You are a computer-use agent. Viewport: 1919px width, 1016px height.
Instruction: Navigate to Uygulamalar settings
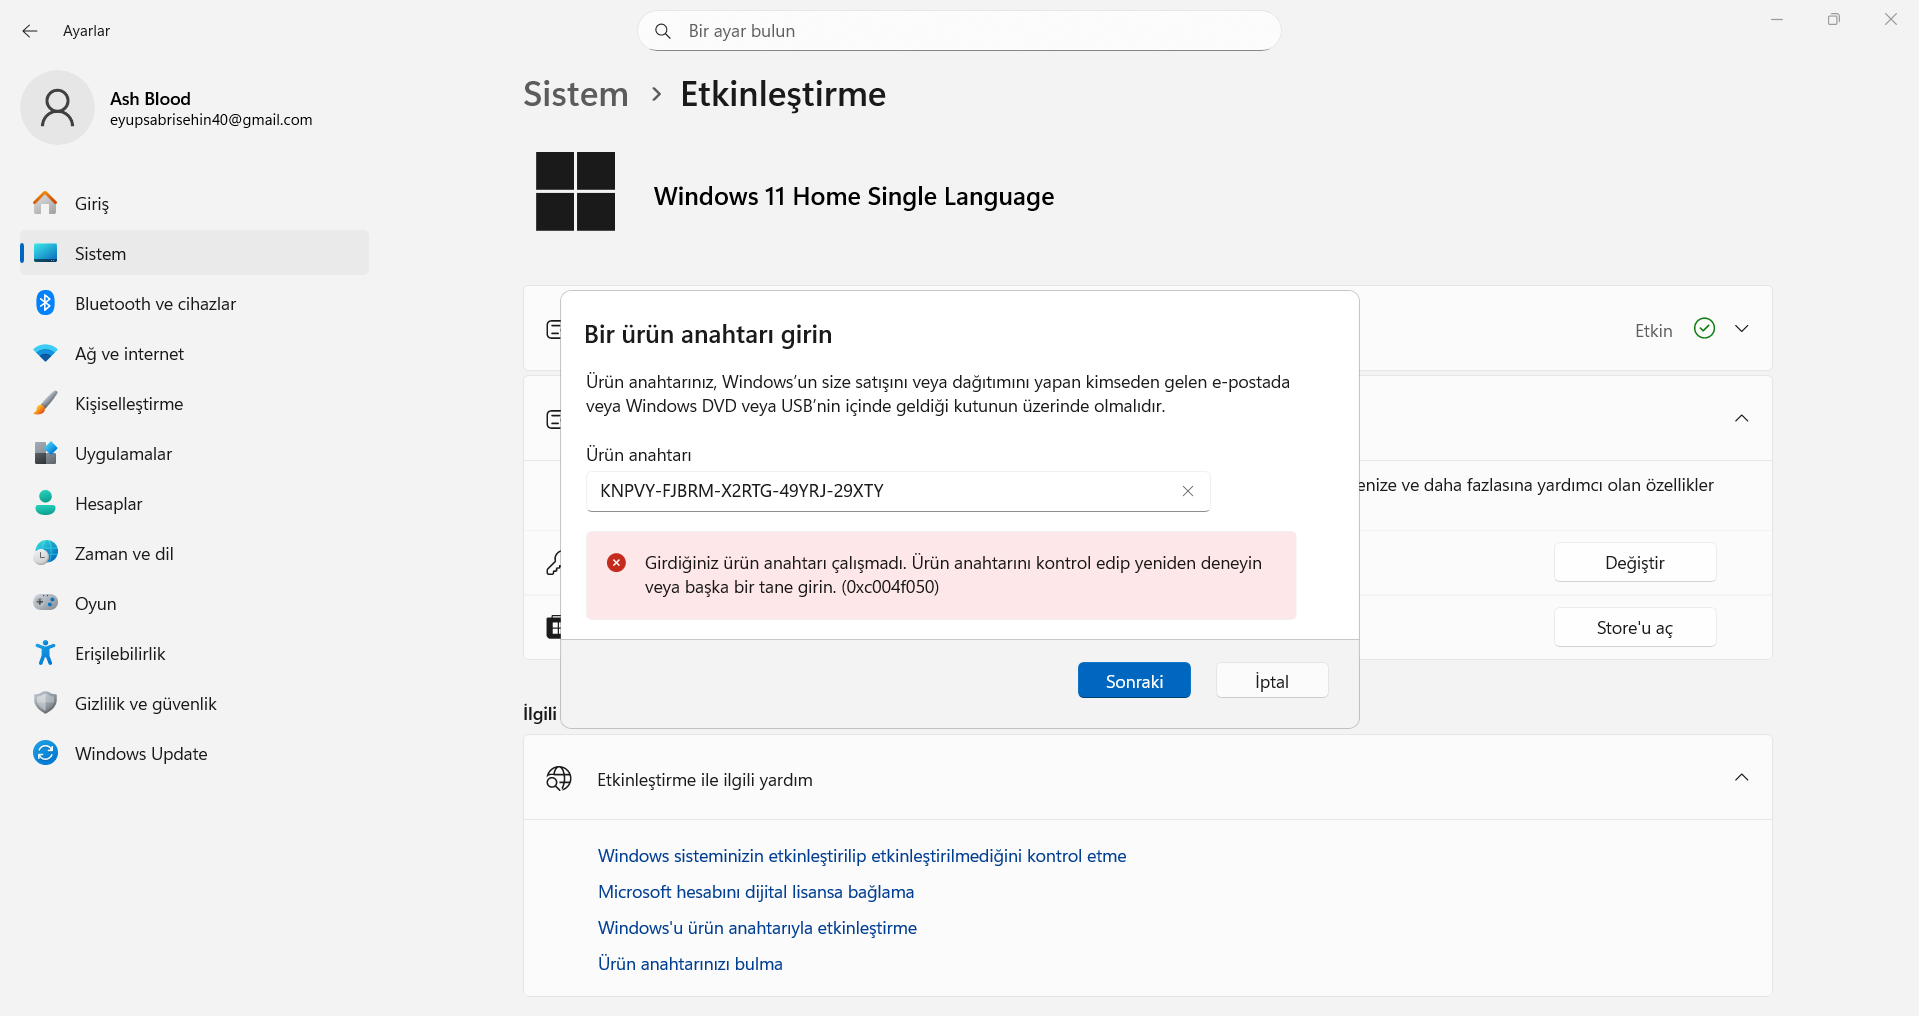point(194,453)
